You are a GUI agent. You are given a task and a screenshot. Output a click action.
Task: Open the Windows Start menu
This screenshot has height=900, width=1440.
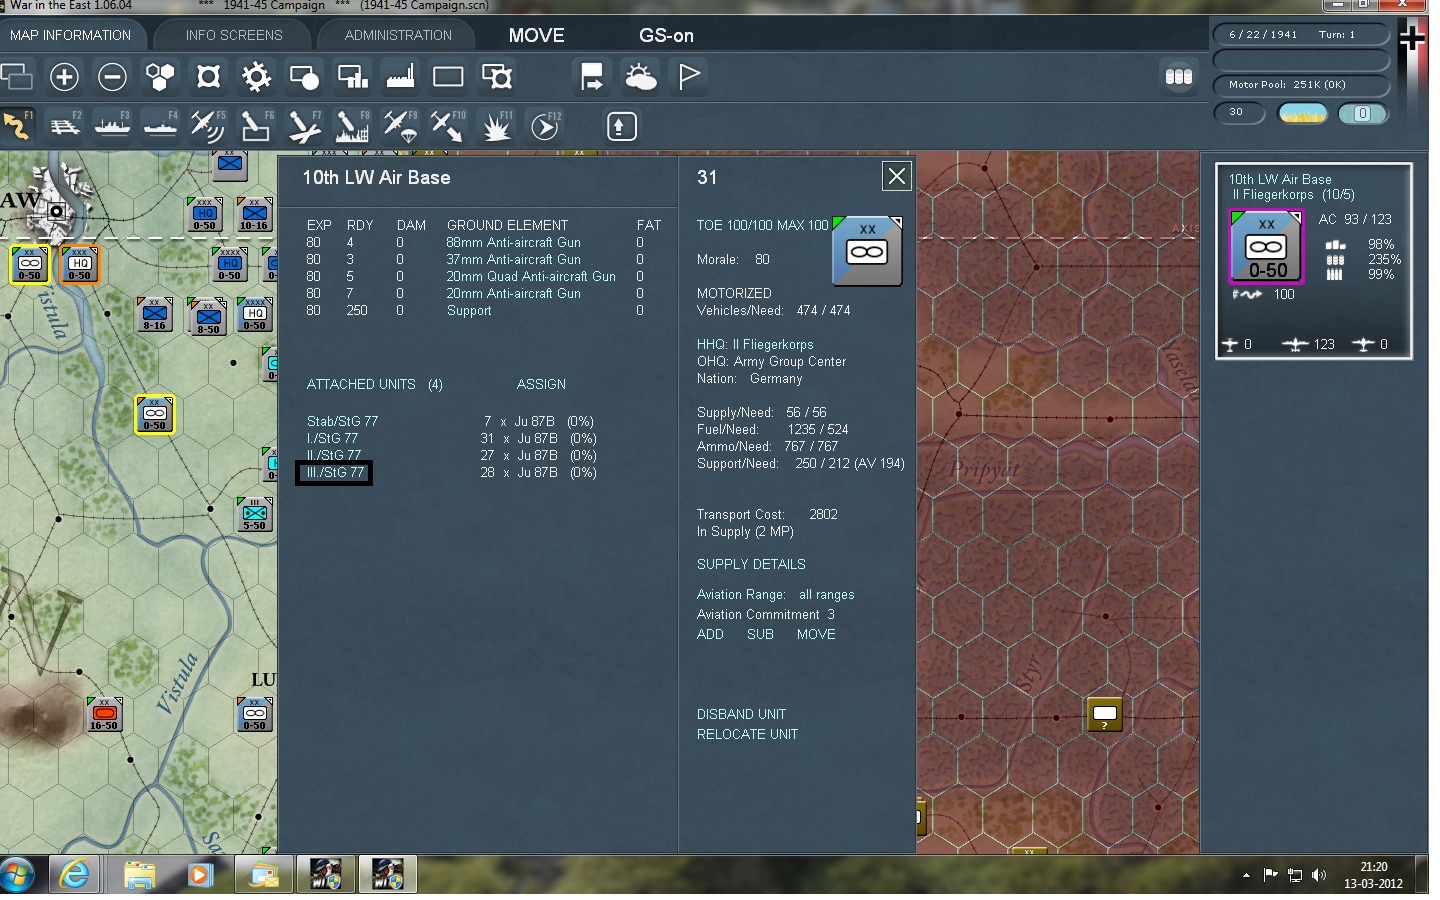[18, 875]
